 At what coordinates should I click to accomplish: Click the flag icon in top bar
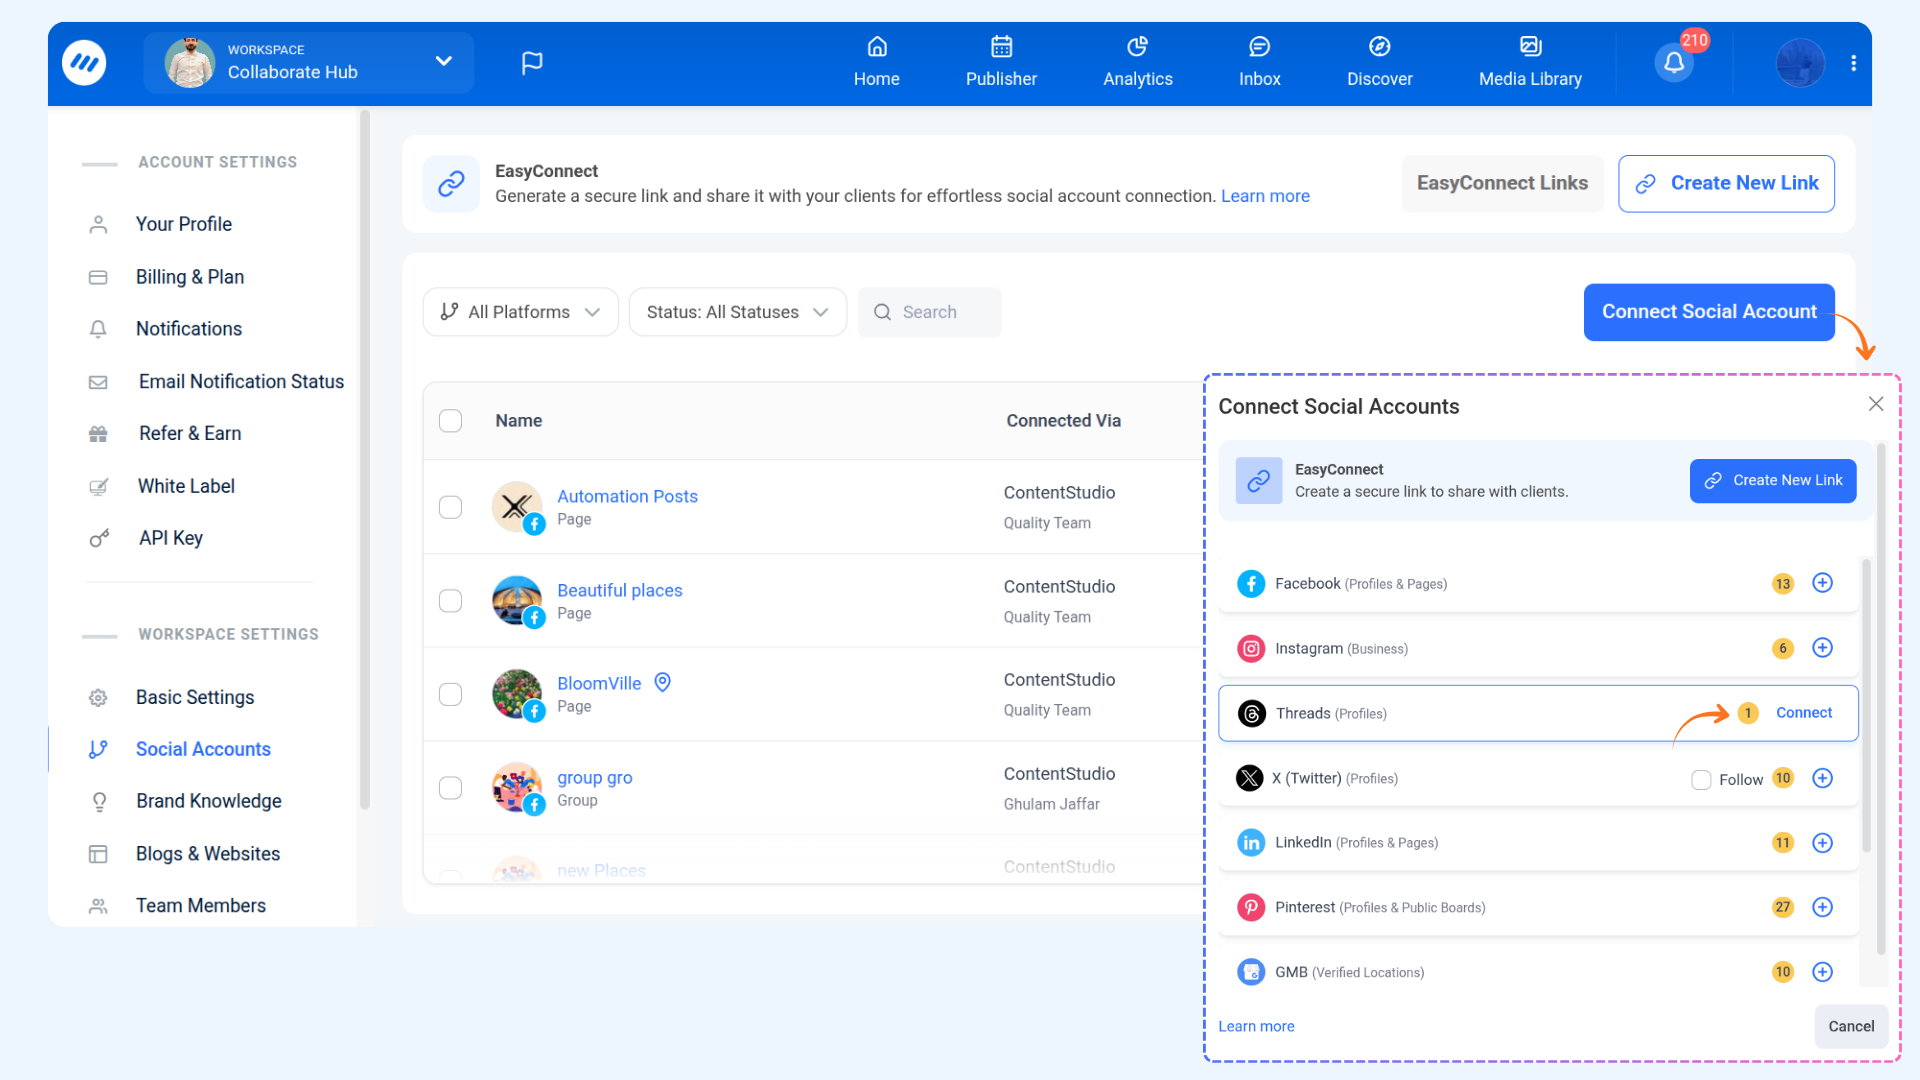[532, 63]
